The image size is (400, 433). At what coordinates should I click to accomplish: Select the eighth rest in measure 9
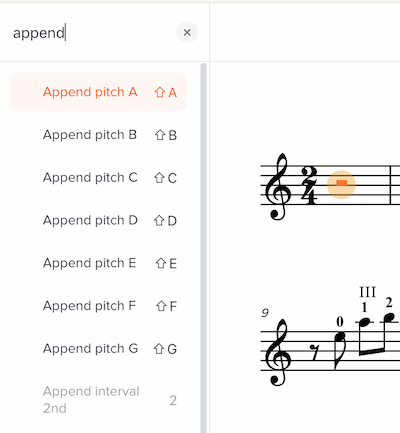point(314,353)
